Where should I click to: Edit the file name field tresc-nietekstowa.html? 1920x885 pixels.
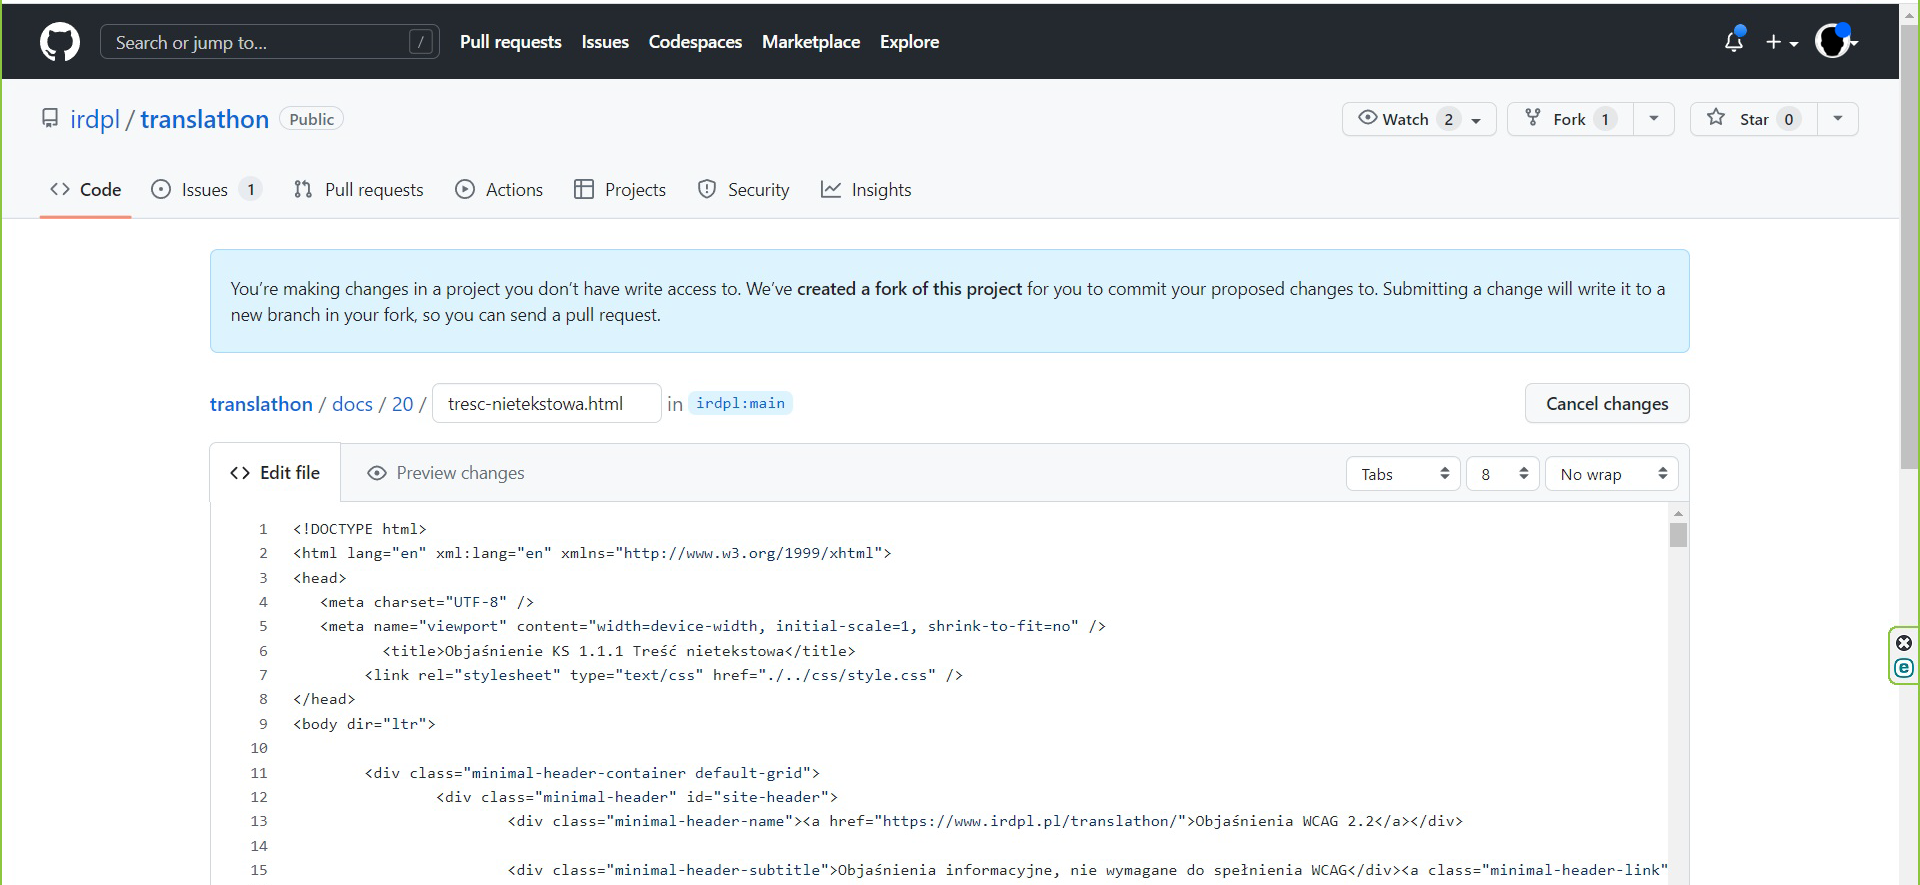[x=546, y=404]
